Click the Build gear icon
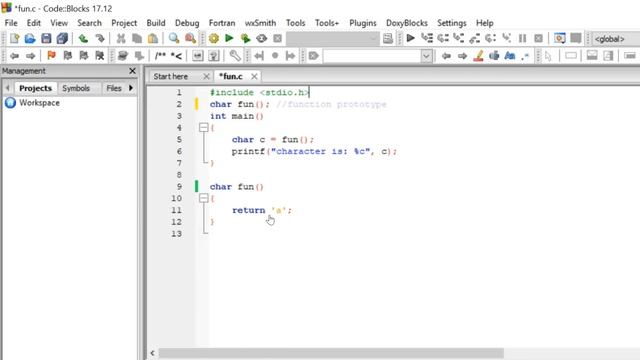This screenshot has width=640, height=360. coord(213,39)
